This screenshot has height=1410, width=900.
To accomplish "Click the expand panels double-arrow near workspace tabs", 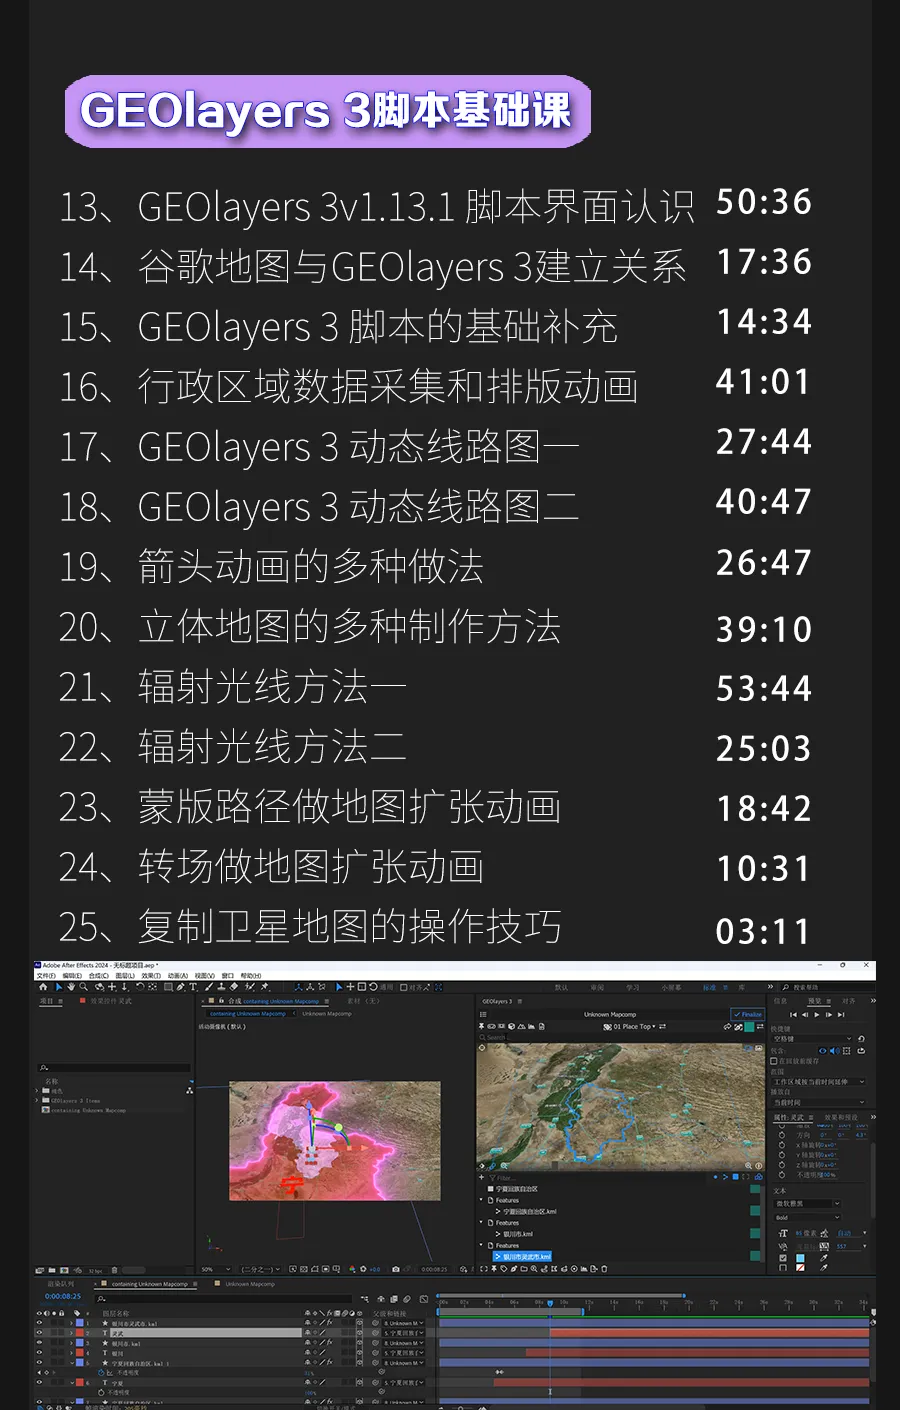I will point(770,987).
